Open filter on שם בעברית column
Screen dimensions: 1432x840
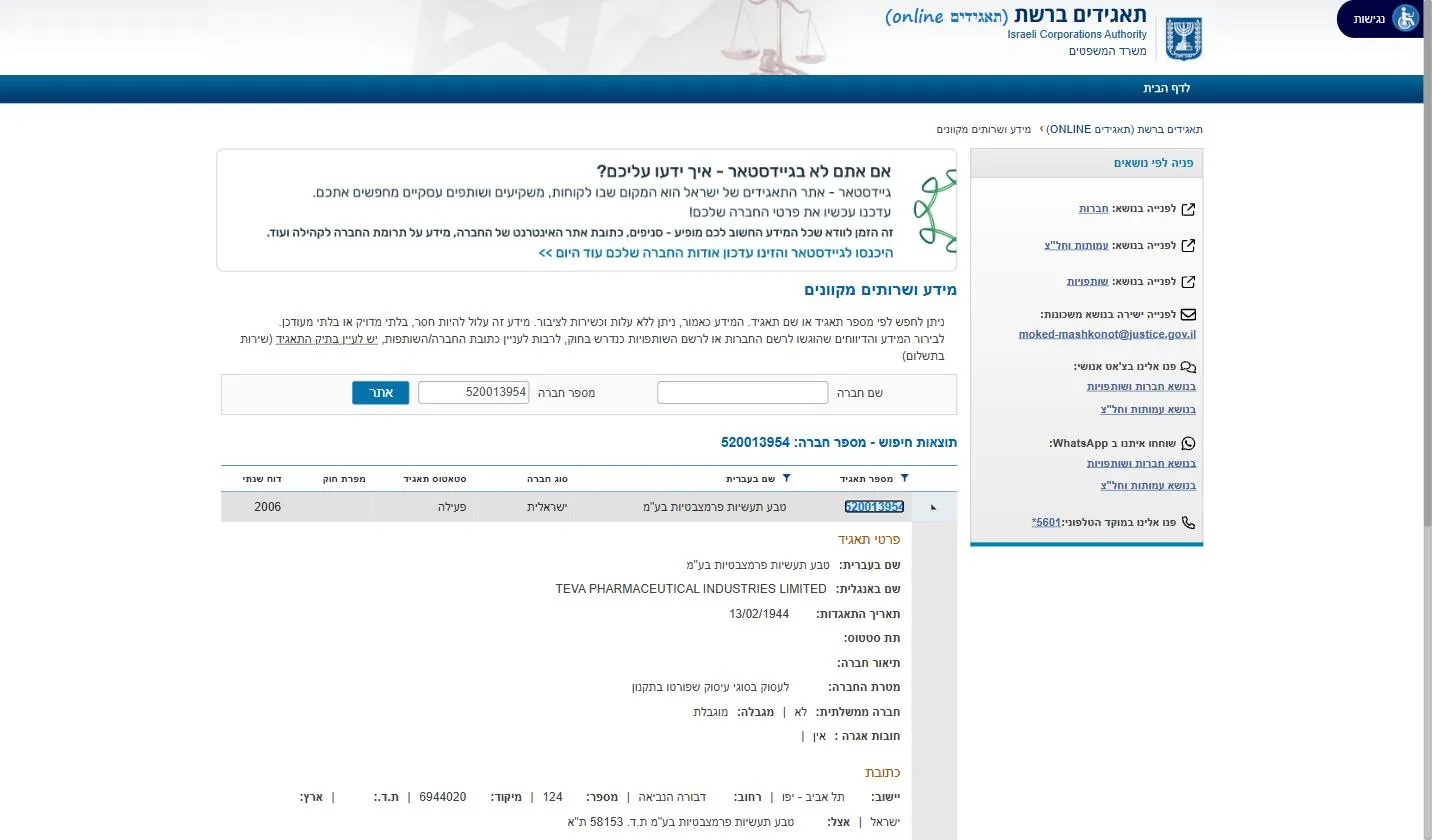pos(786,479)
